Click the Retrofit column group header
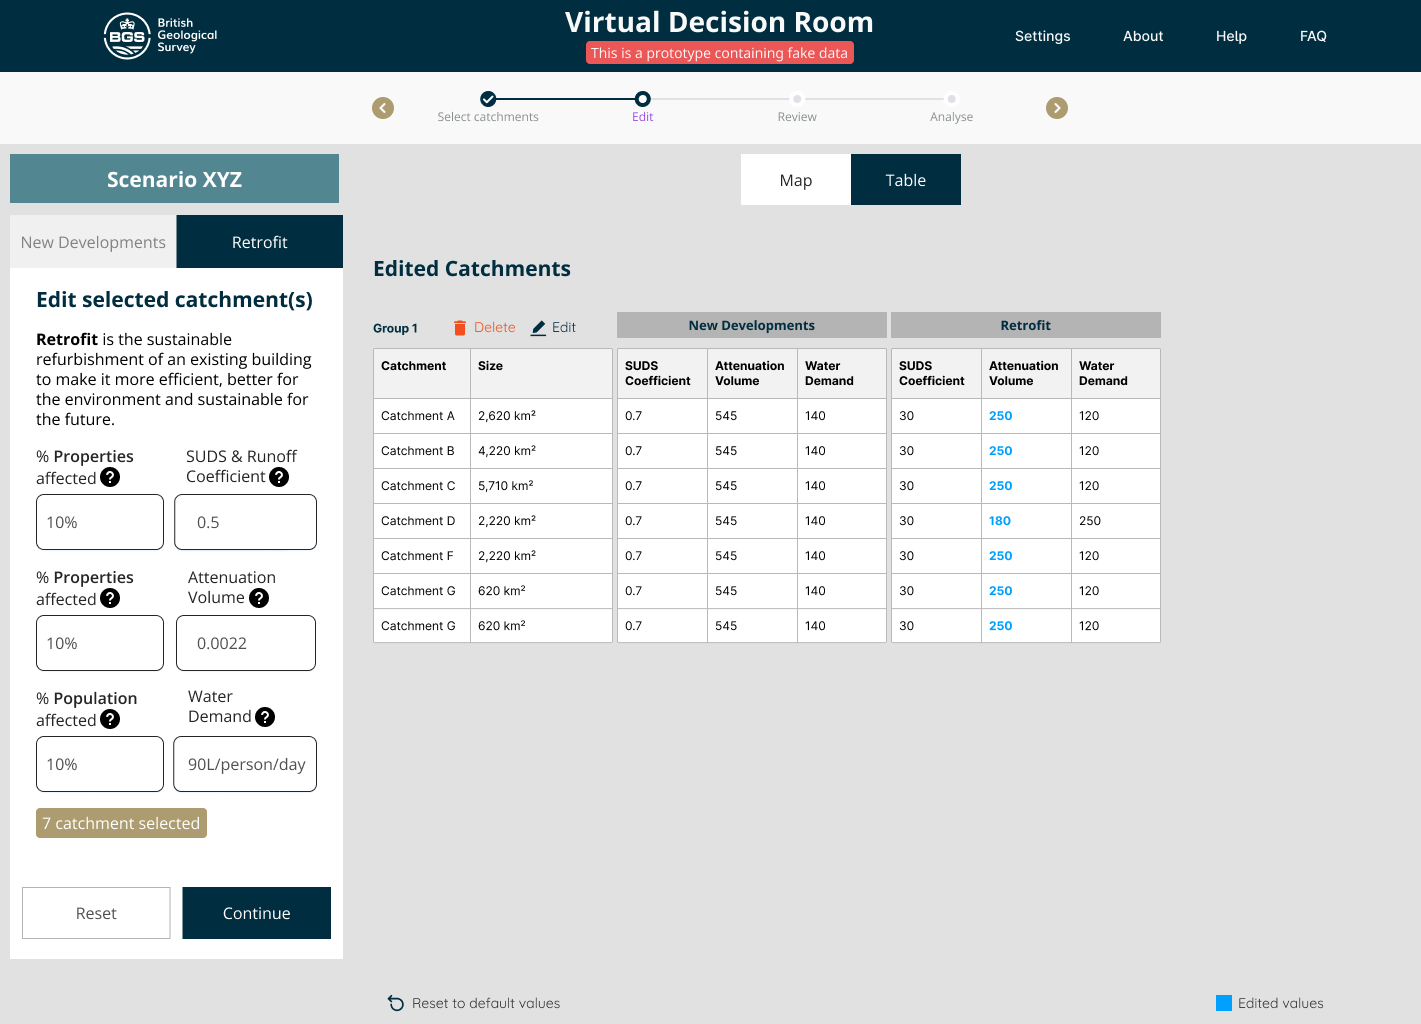Screen dimensions: 1421x1024 click(x=1026, y=325)
